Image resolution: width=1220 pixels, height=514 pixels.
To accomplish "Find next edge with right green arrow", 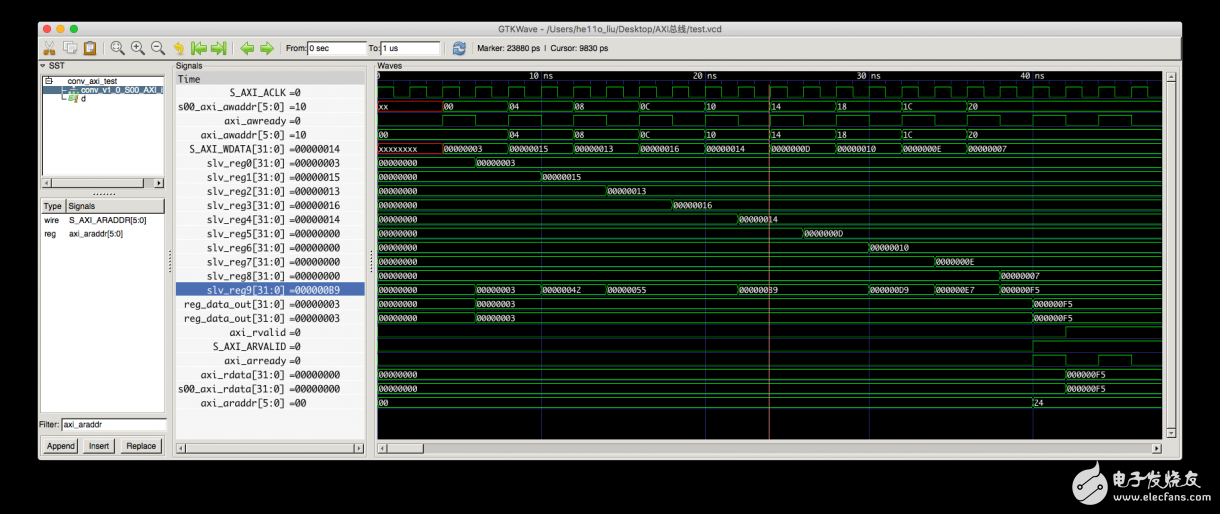I will pos(267,48).
